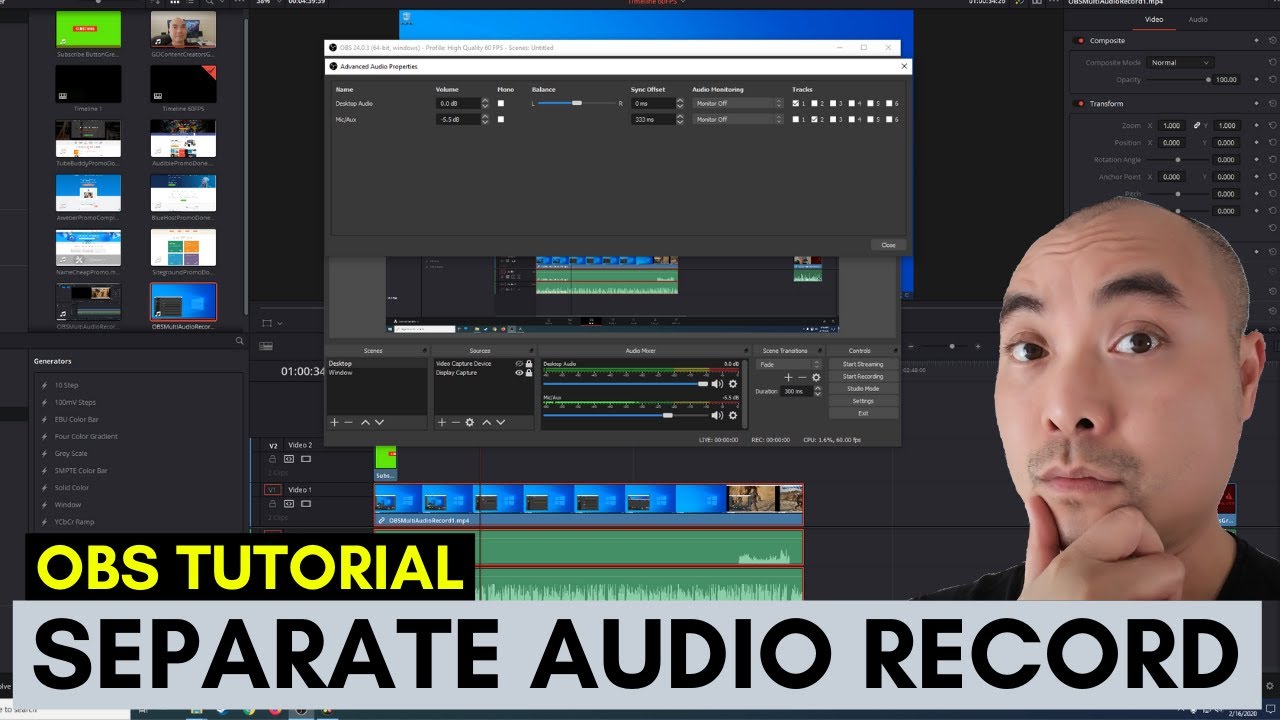This screenshot has width=1280, height=720.
Task: Remove scene using Scenes minus icon
Action: pos(349,423)
